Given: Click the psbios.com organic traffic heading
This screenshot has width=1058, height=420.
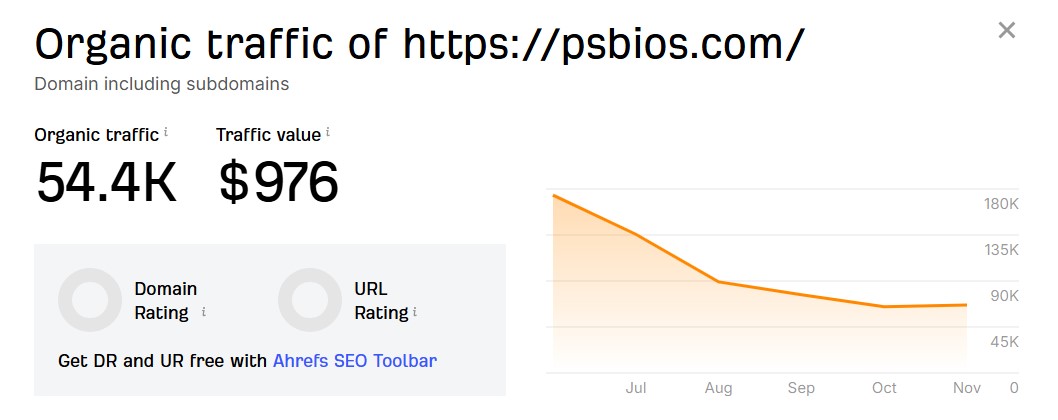Looking at the screenshot, I should 419,43.
